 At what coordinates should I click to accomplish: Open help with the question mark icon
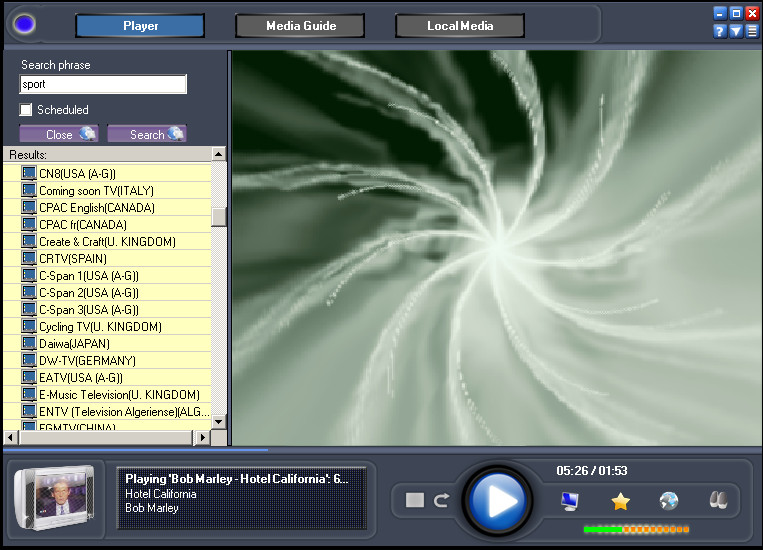[720, 32]
